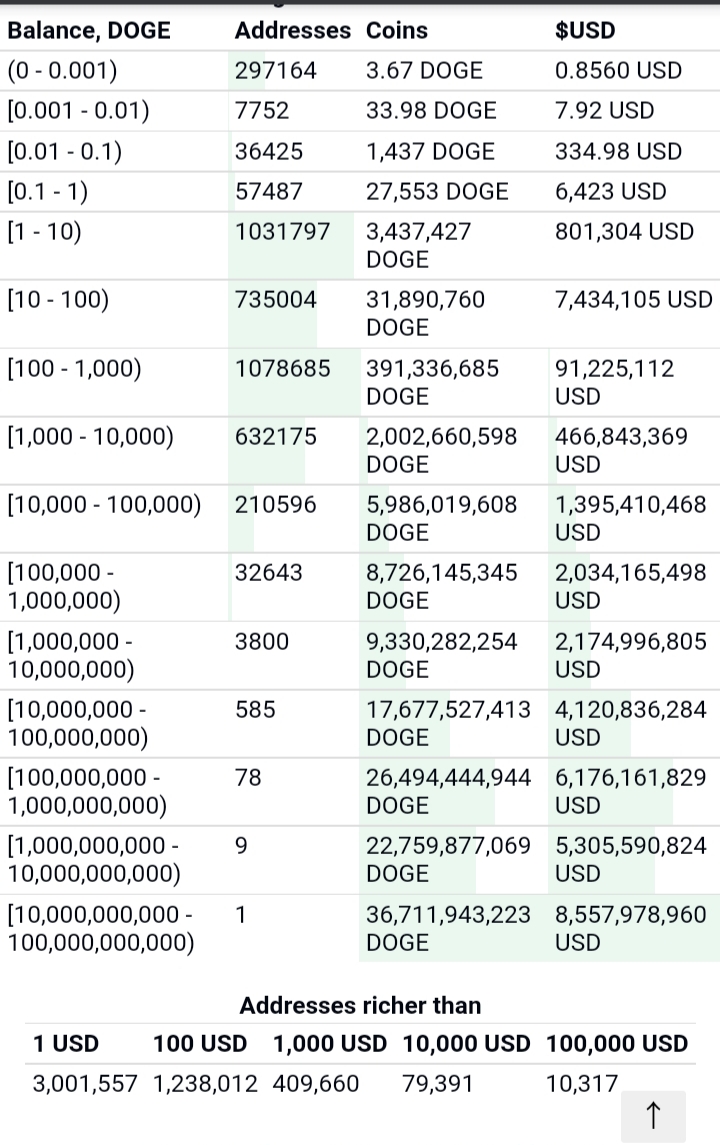Click the "1,000 USD" column header
The image size is (720, 1145).
pos(329,1044)
